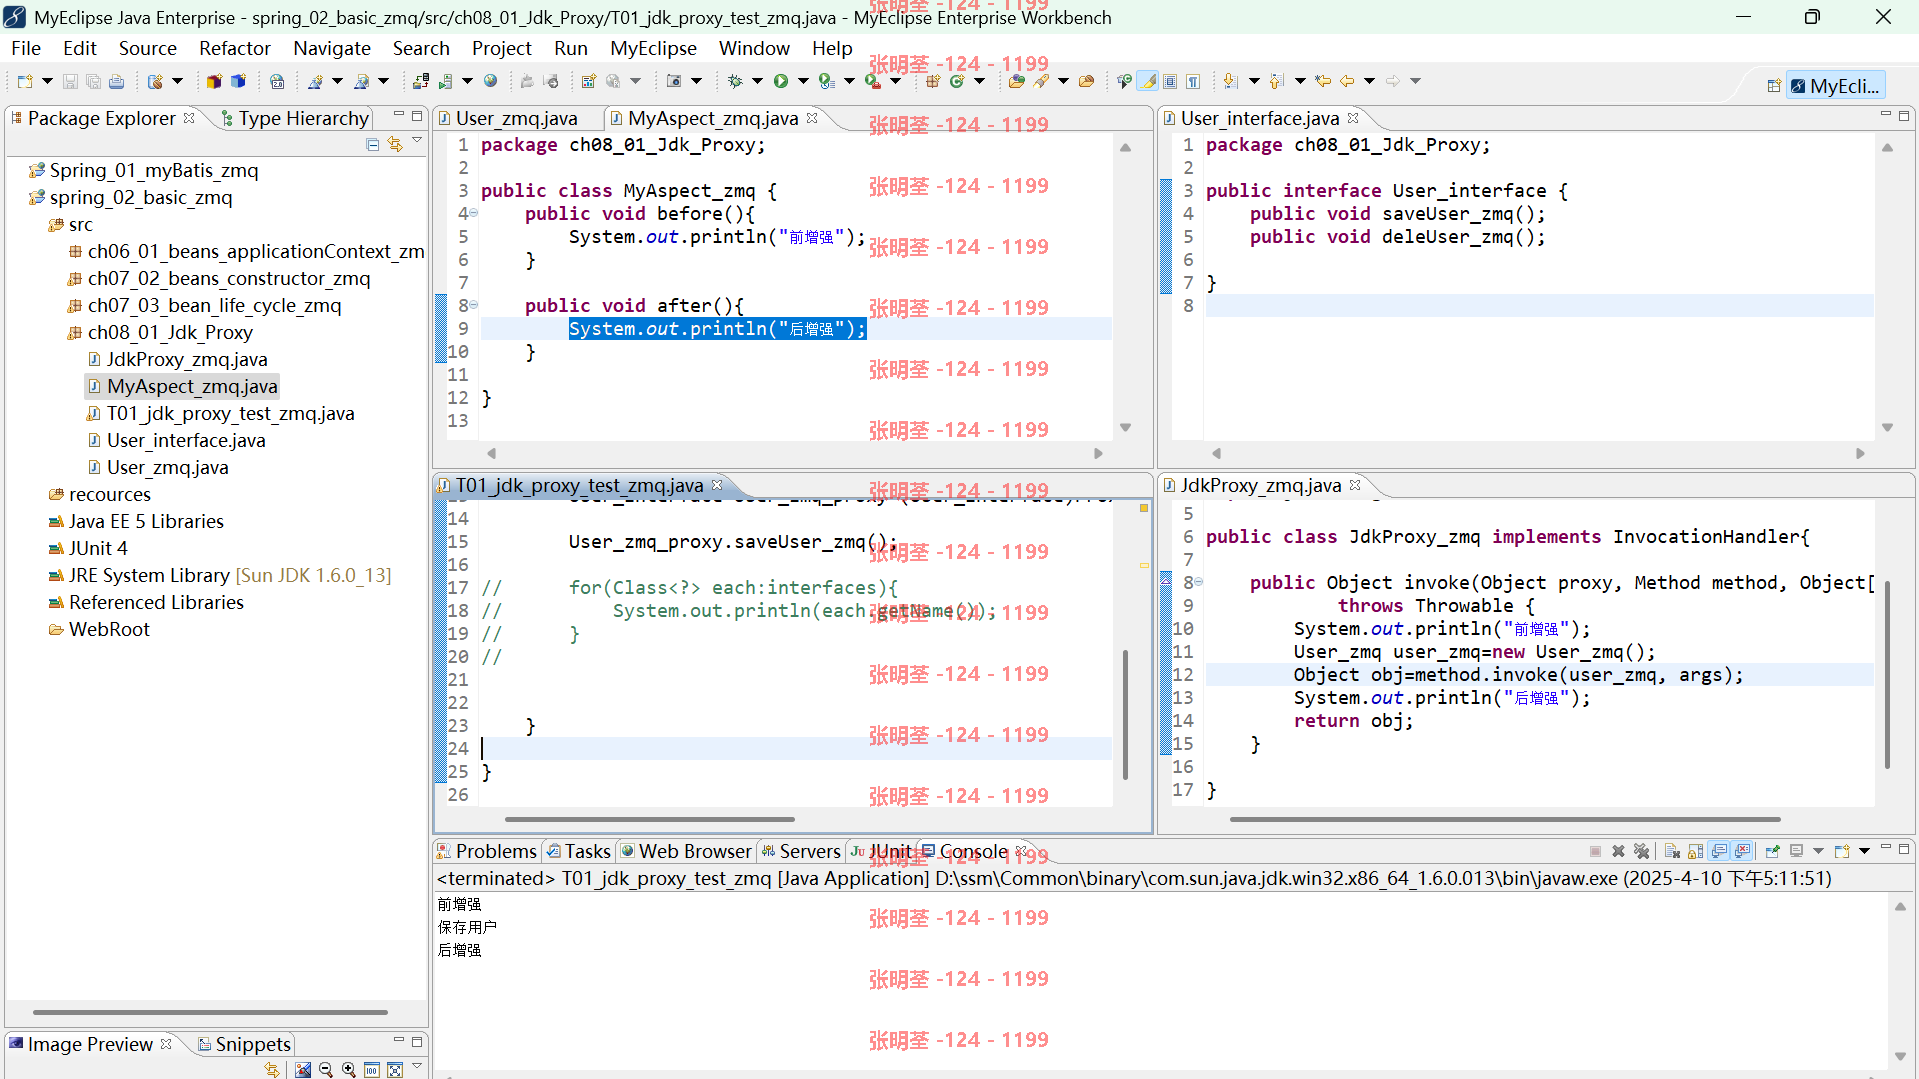
Task: Click the camera screenshot capture icon
Action: (x=674, y=81)
